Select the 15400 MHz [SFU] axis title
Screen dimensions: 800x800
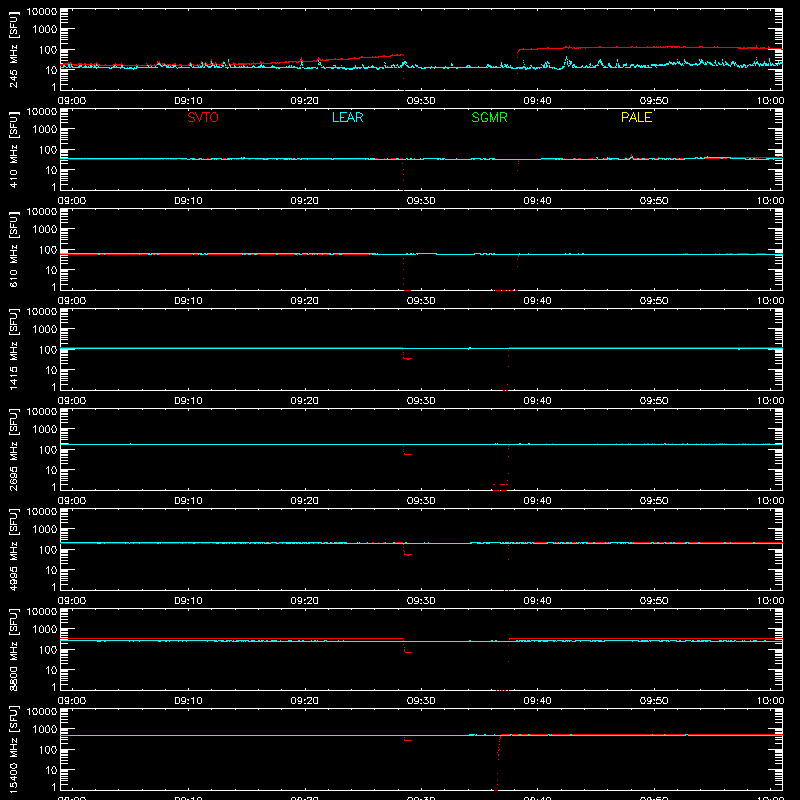click(x=14, y=750)
